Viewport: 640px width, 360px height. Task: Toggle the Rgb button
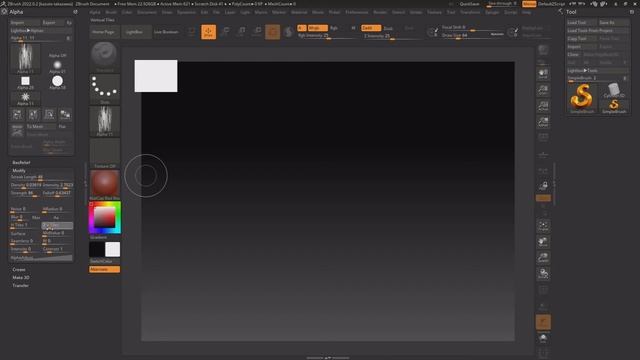(334, 28)
